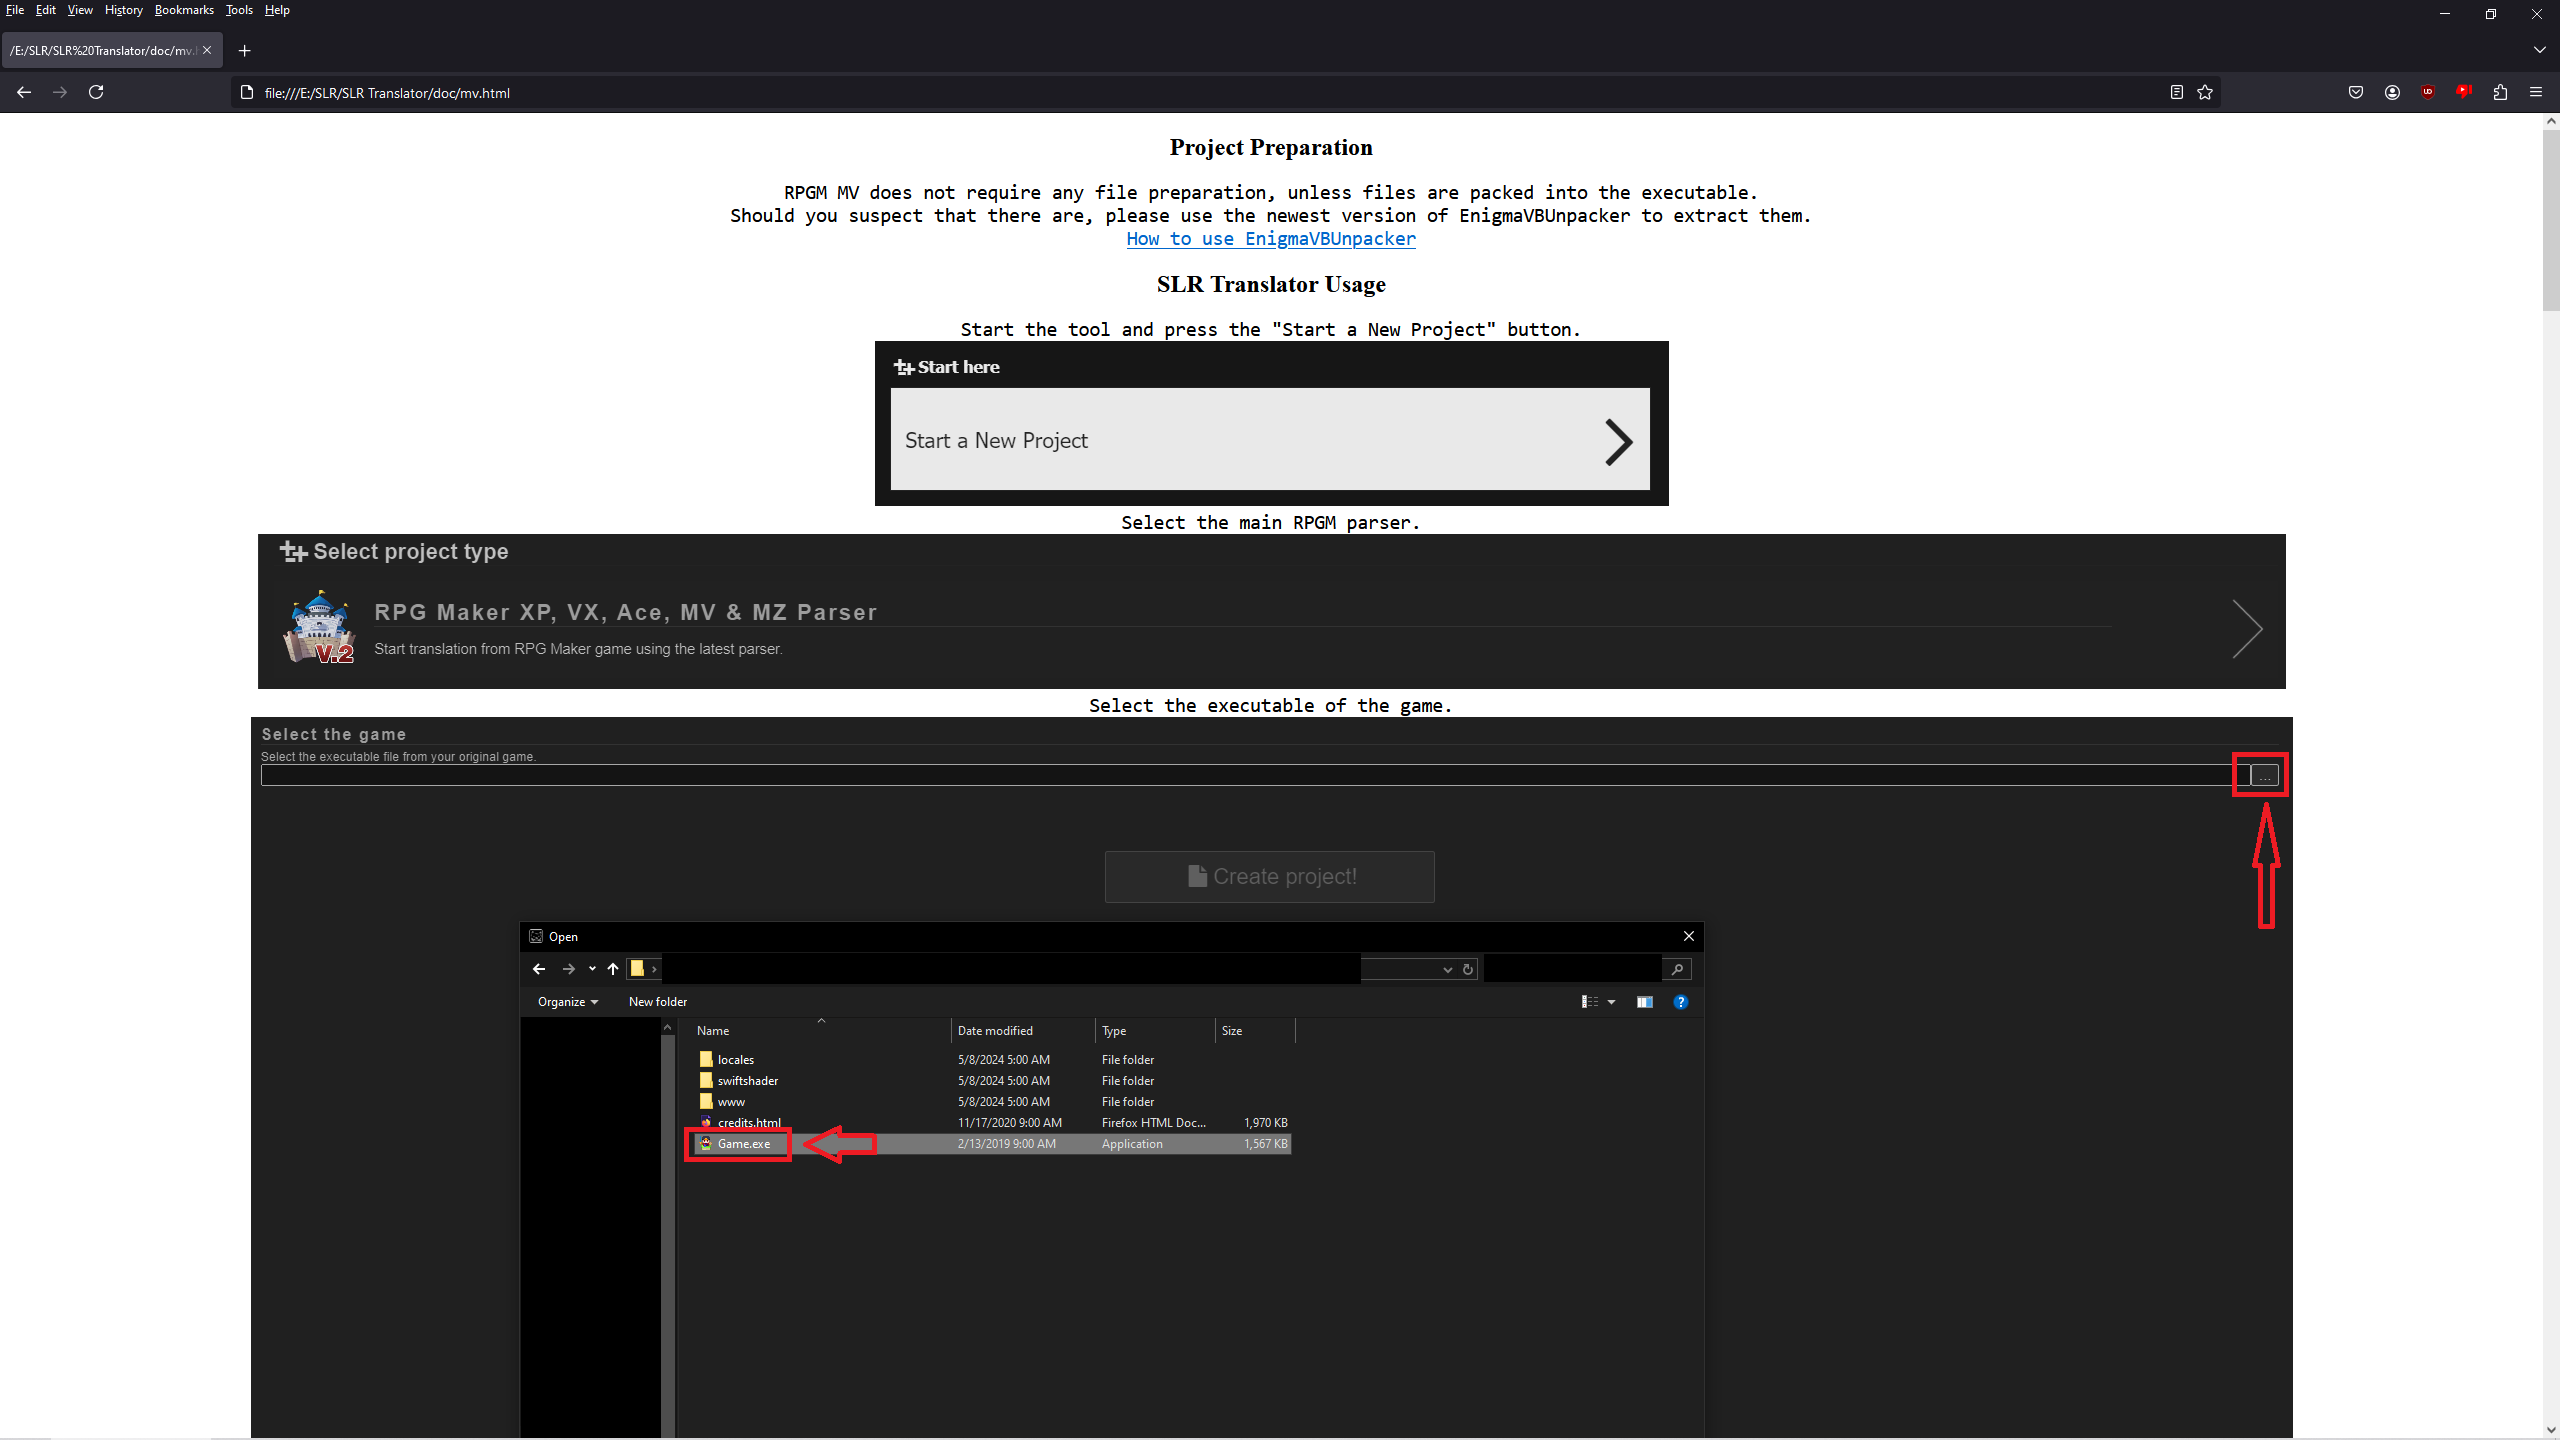The image size is (2560, 1440).
Task: Open the Tools menu
Action: click(239, 10)
